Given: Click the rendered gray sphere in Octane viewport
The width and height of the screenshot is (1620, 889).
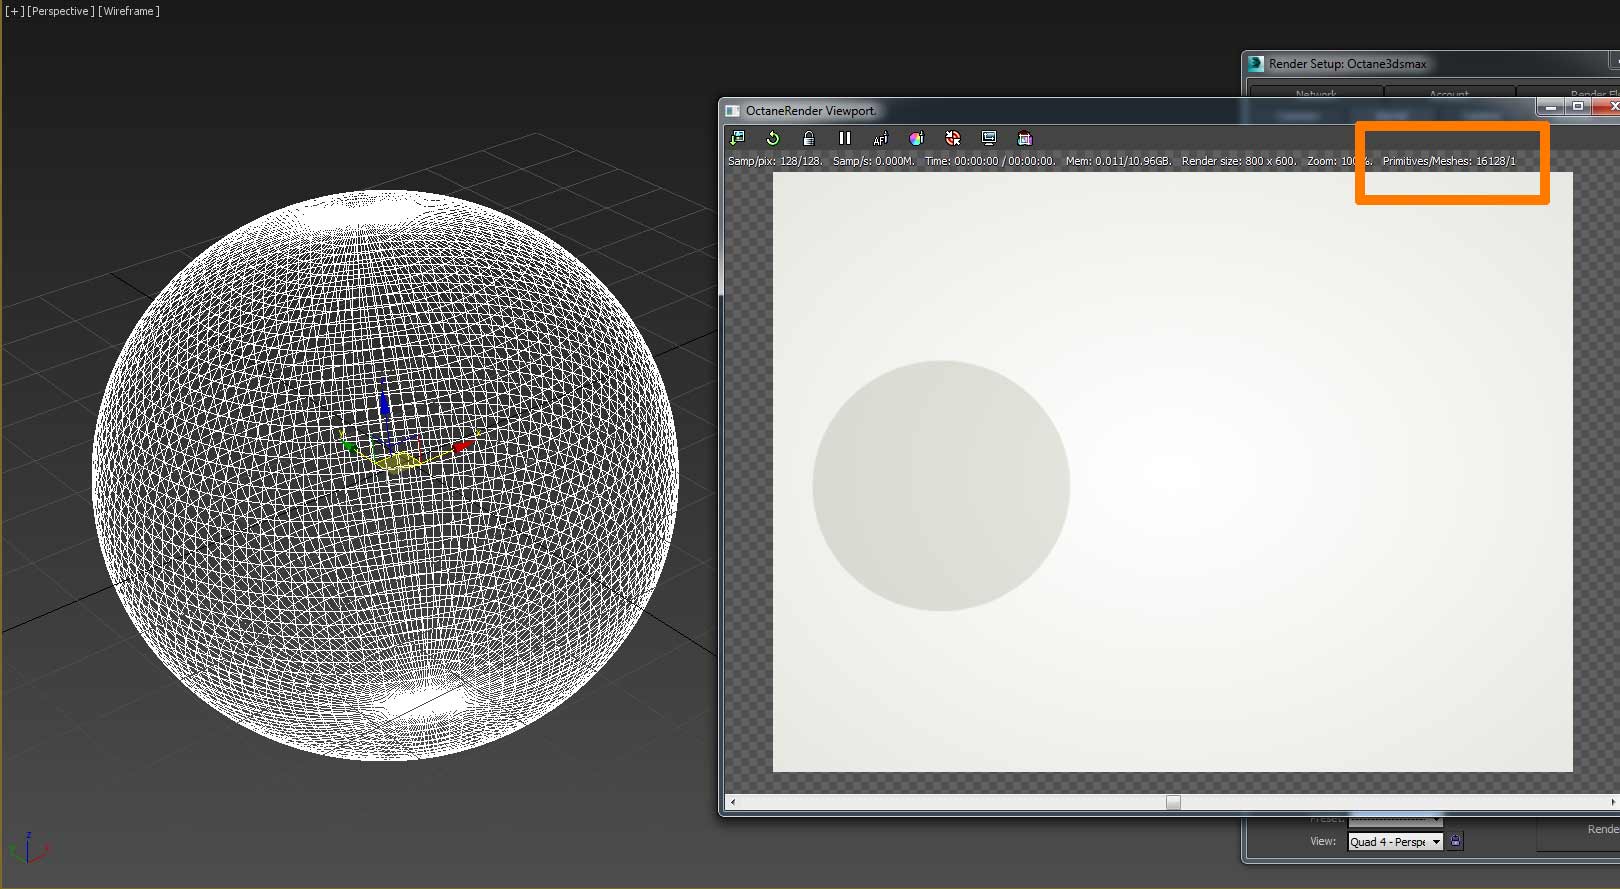Looking at the screenshot, I should click(941, 486).
